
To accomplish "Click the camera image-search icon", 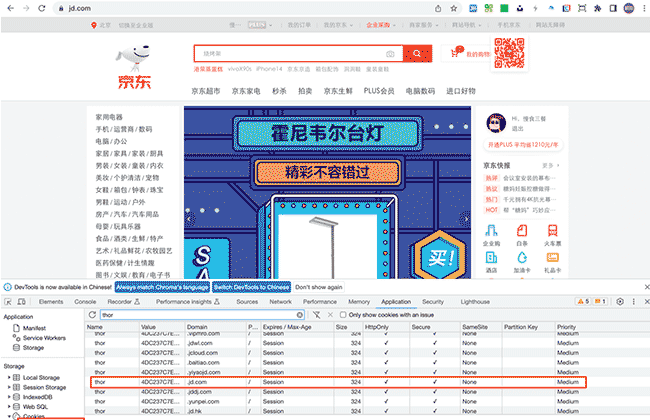I will tap(390, 54).
